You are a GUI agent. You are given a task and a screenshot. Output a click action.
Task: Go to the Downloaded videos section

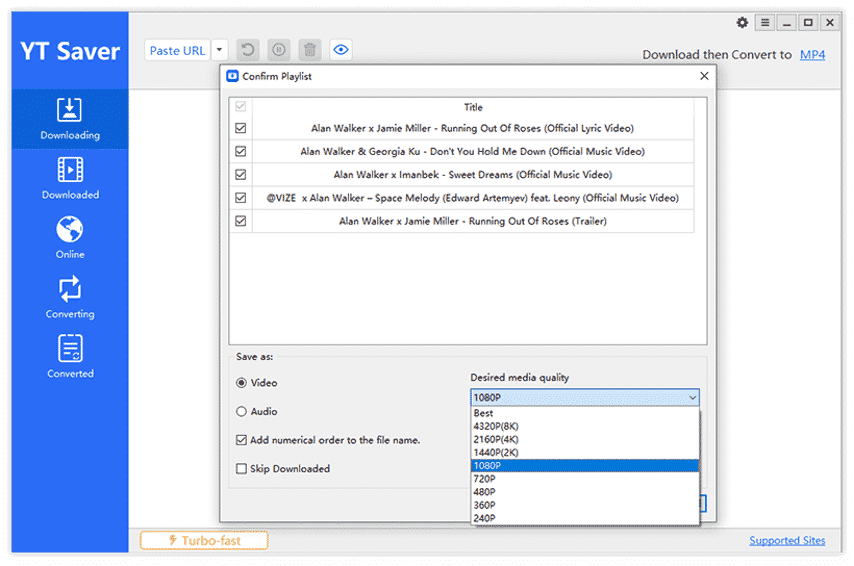point(70,178)
